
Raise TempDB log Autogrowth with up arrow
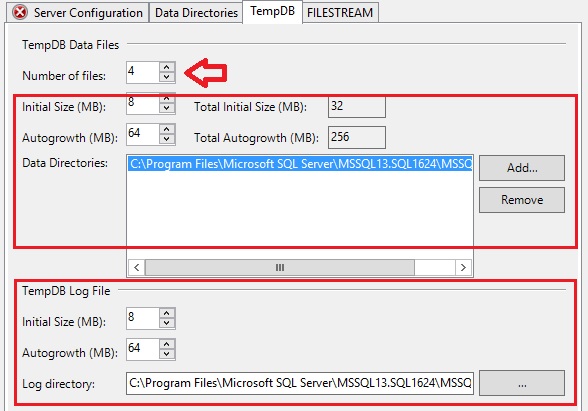167,344
